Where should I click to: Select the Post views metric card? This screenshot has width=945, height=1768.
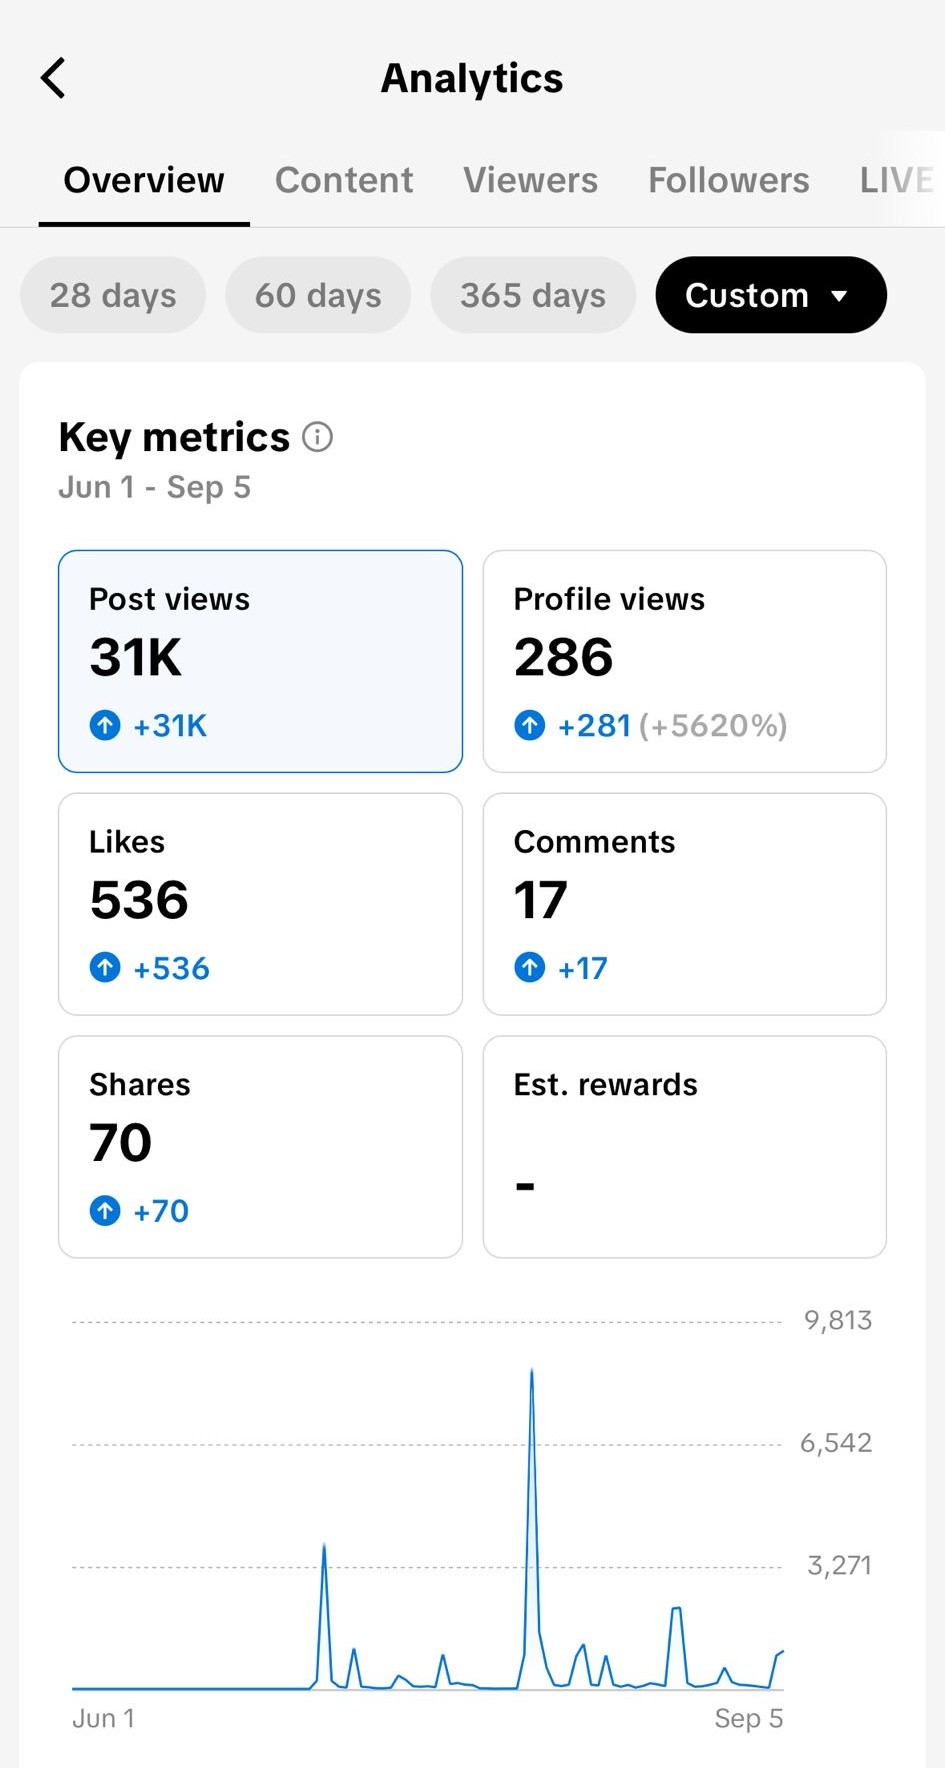(x=260, y=661)
